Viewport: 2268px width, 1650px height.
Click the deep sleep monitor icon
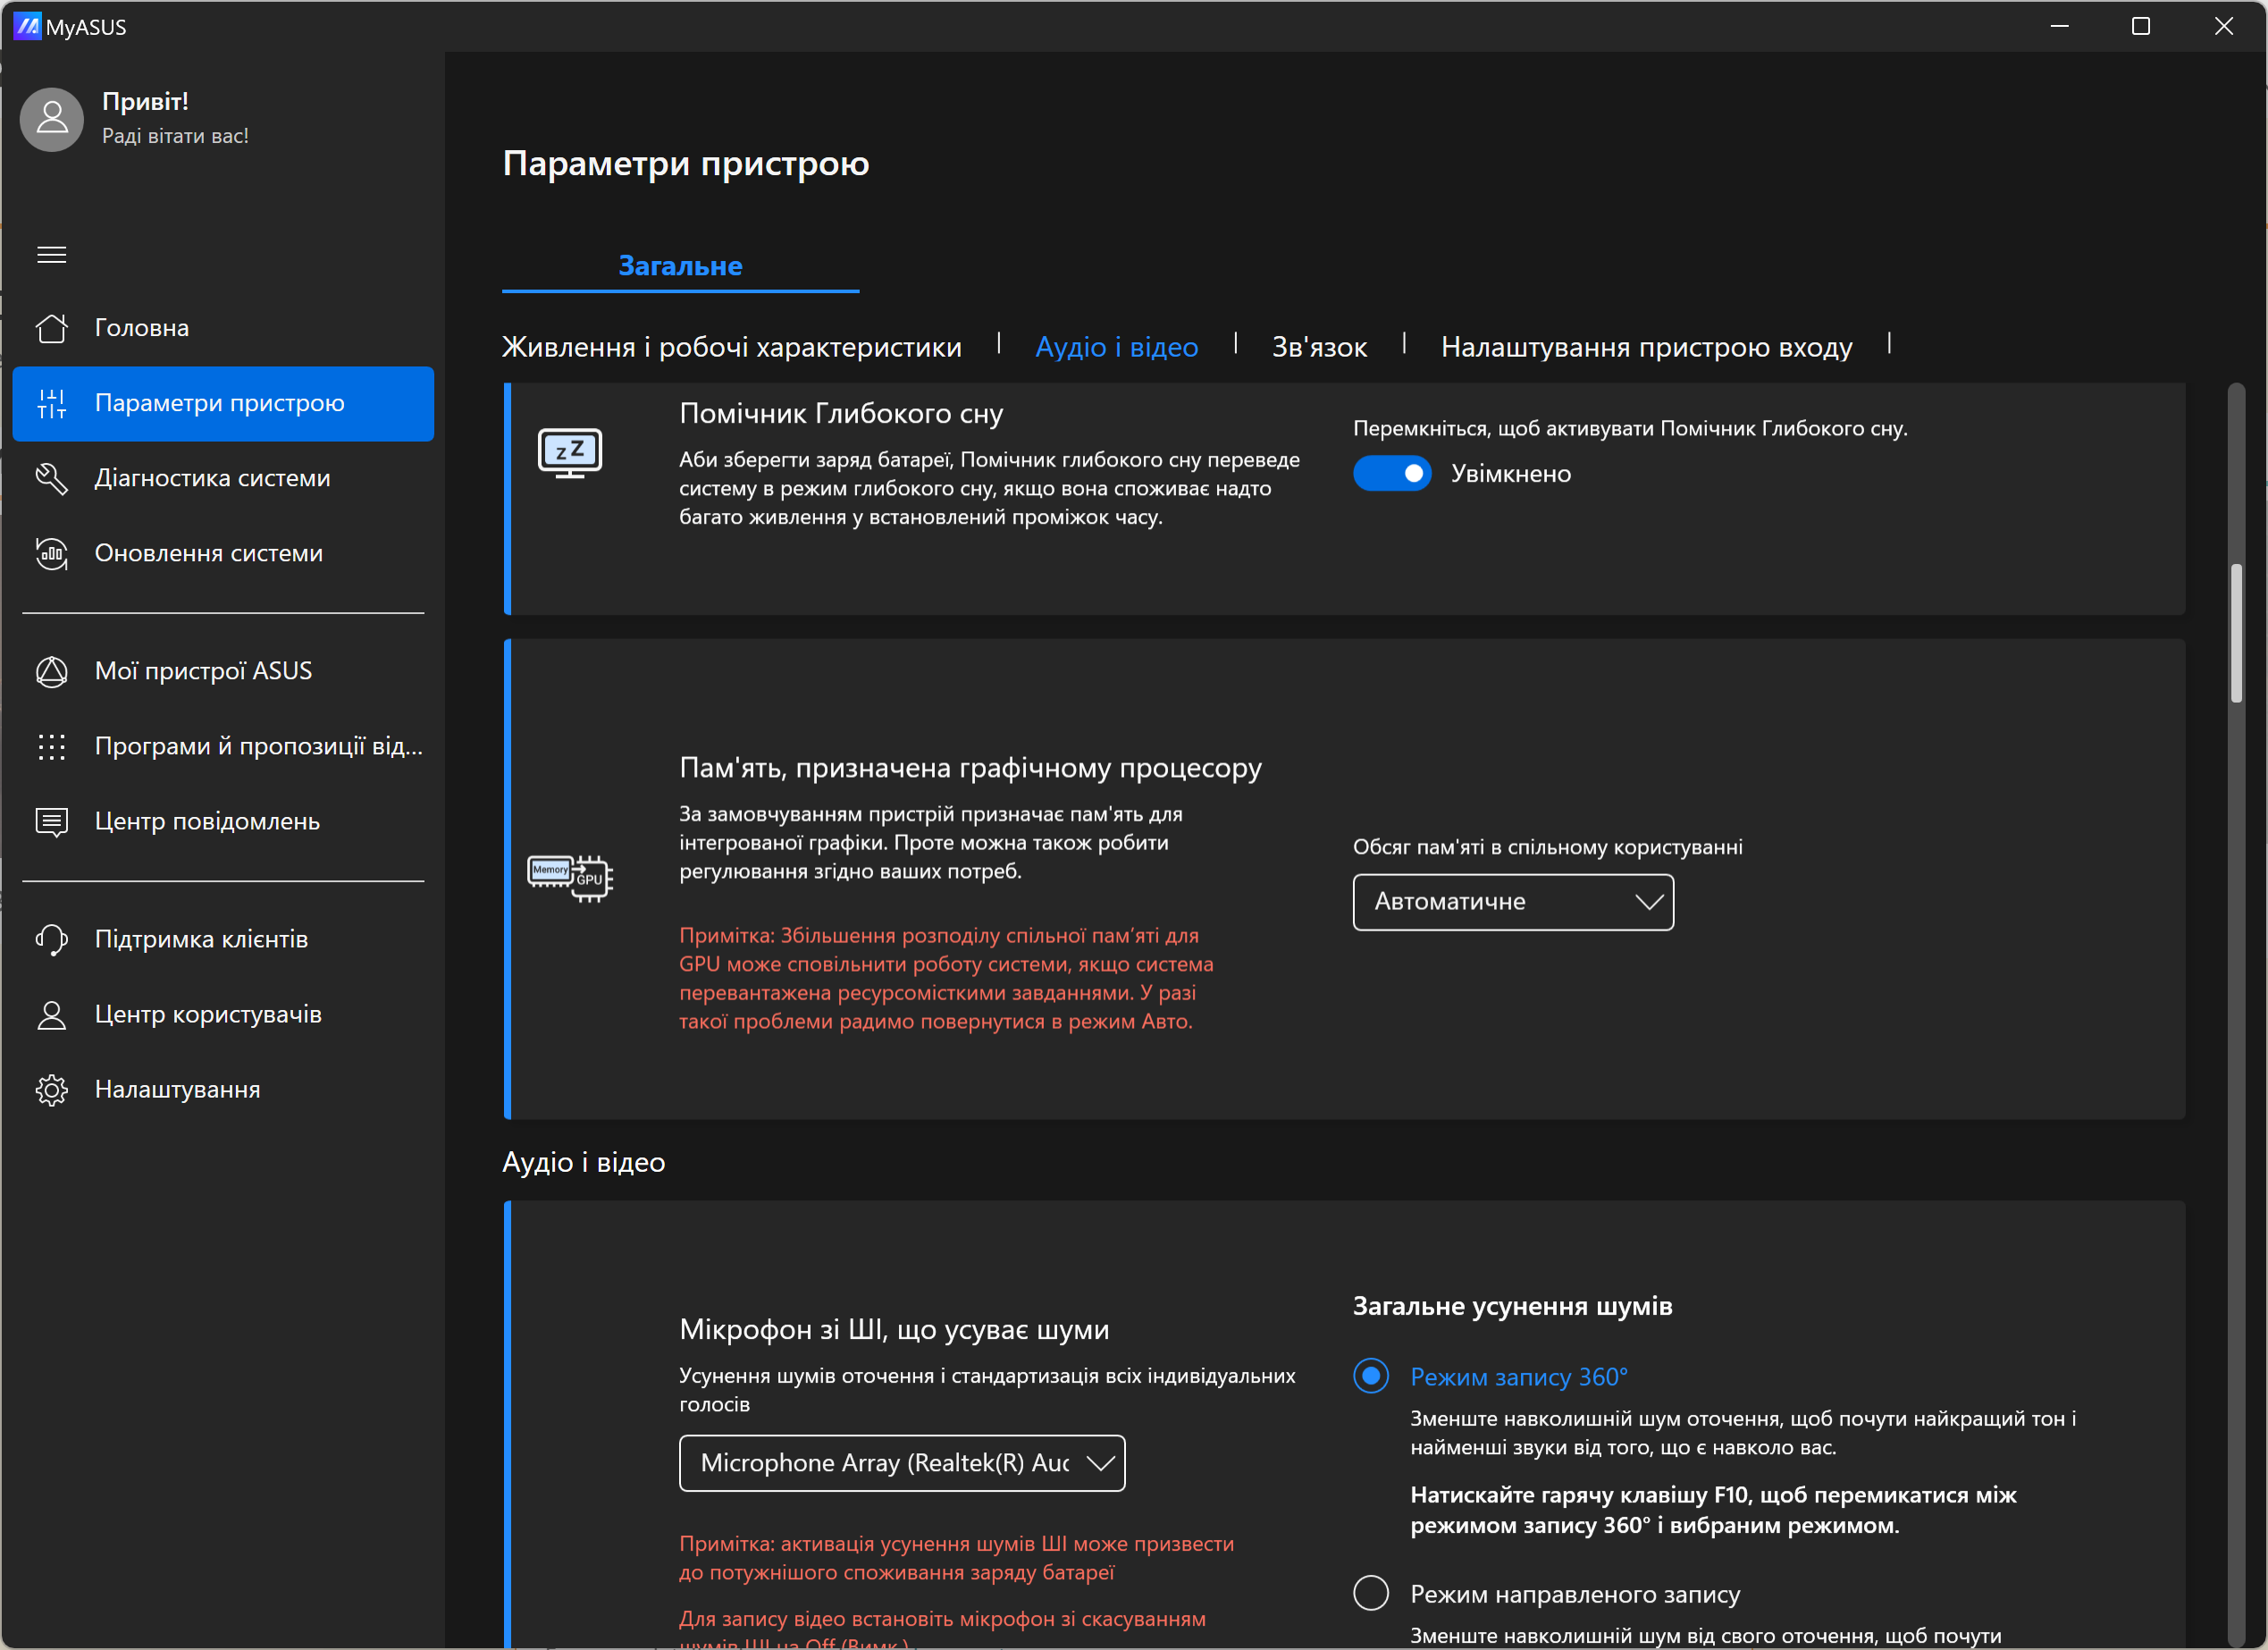click(x=570, y=453)
